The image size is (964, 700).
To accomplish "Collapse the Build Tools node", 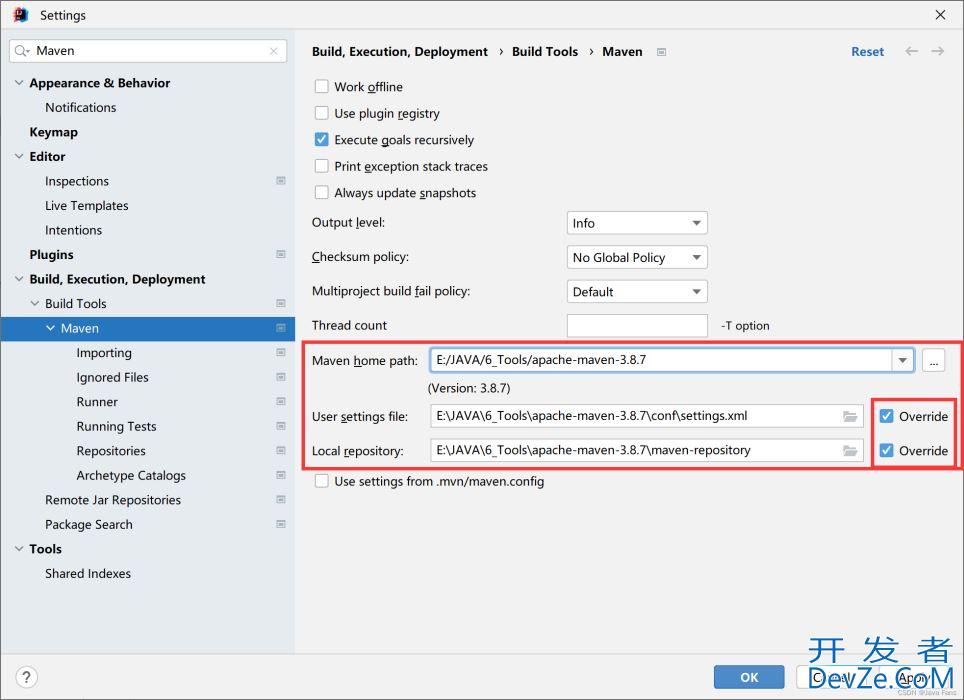I will click(35, 304).
